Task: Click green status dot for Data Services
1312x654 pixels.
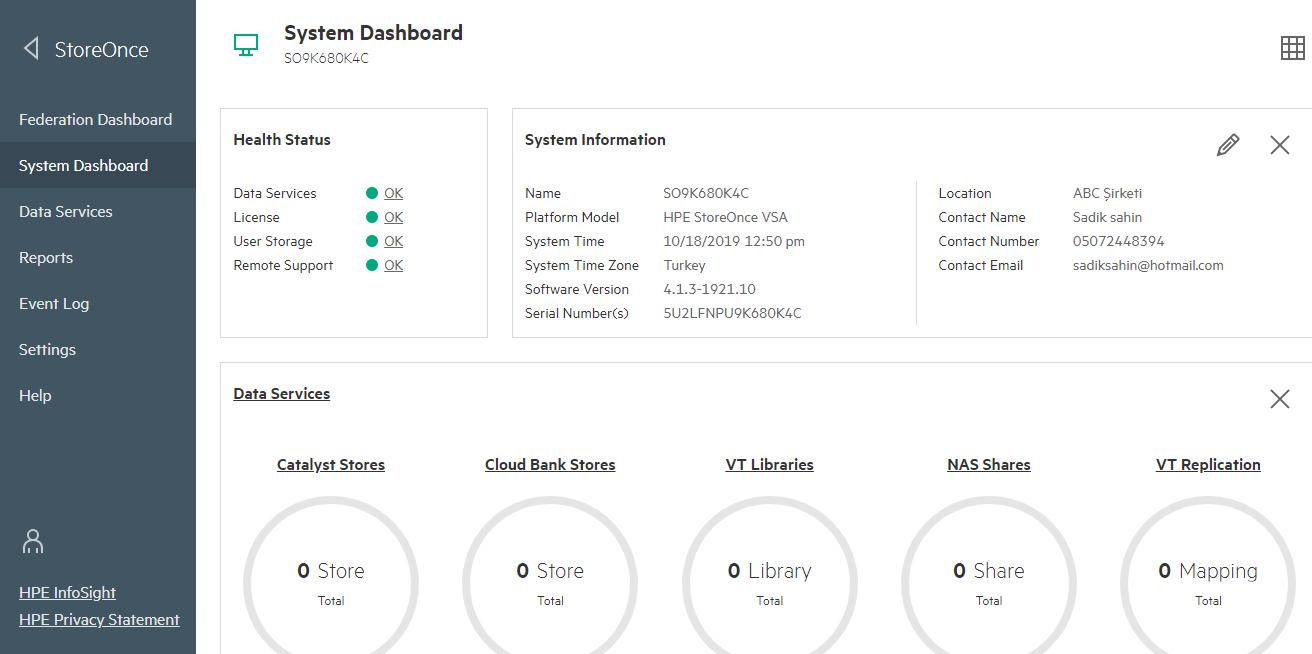Action: 372,193
